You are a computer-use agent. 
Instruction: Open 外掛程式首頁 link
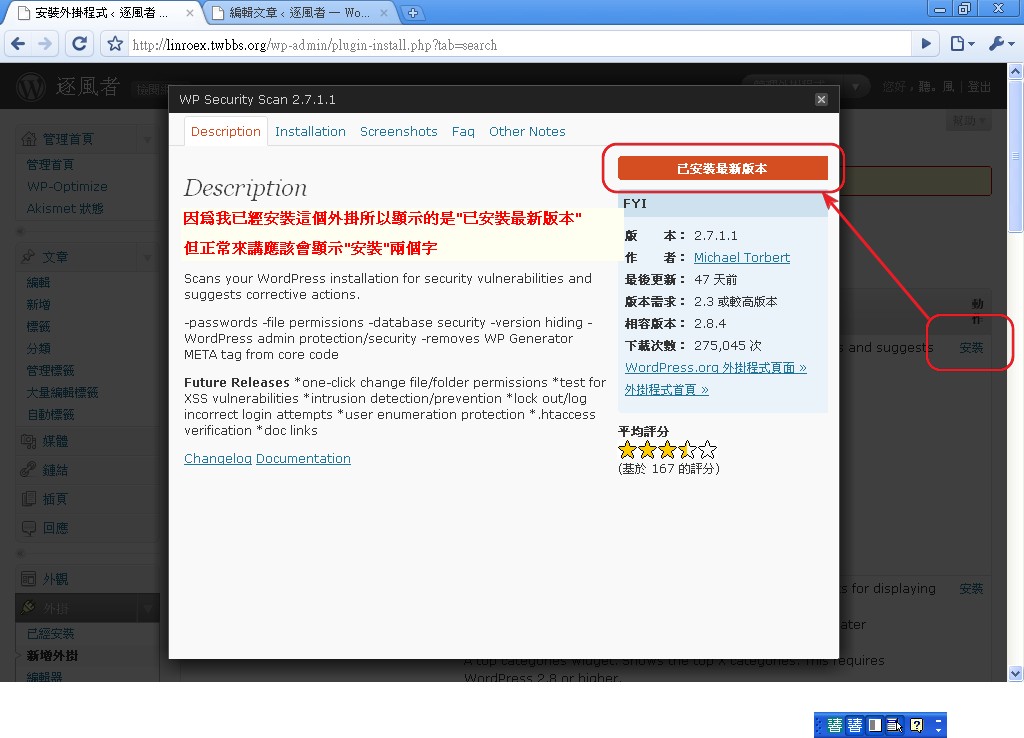click(667, 389)
